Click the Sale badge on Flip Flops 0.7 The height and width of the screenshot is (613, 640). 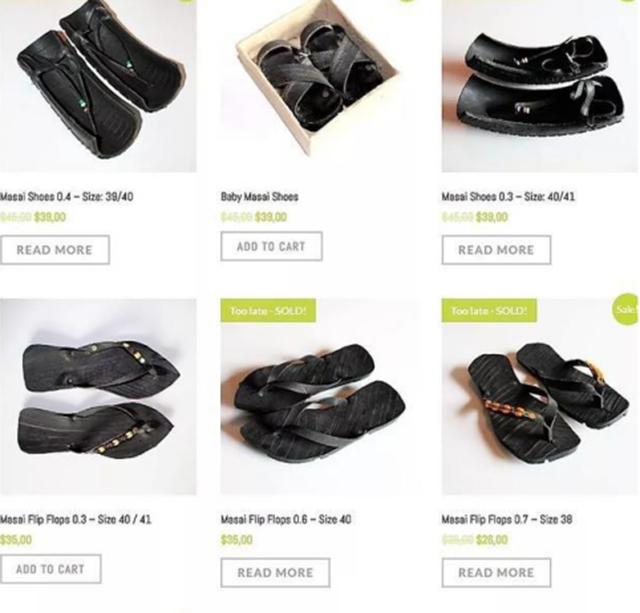coord(627,309)
